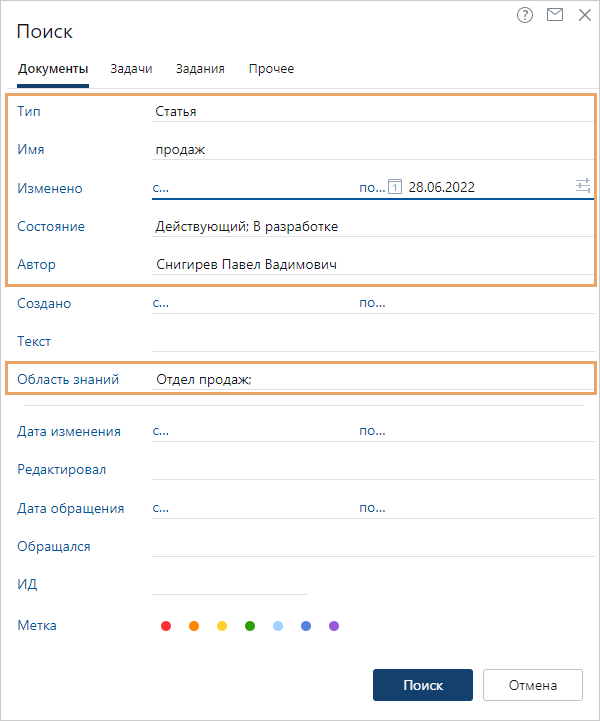Viewport: 600px width, 721px height.
Task: Open the calendar icon beside 28.06.2022
Action: [x=395, y=187]
